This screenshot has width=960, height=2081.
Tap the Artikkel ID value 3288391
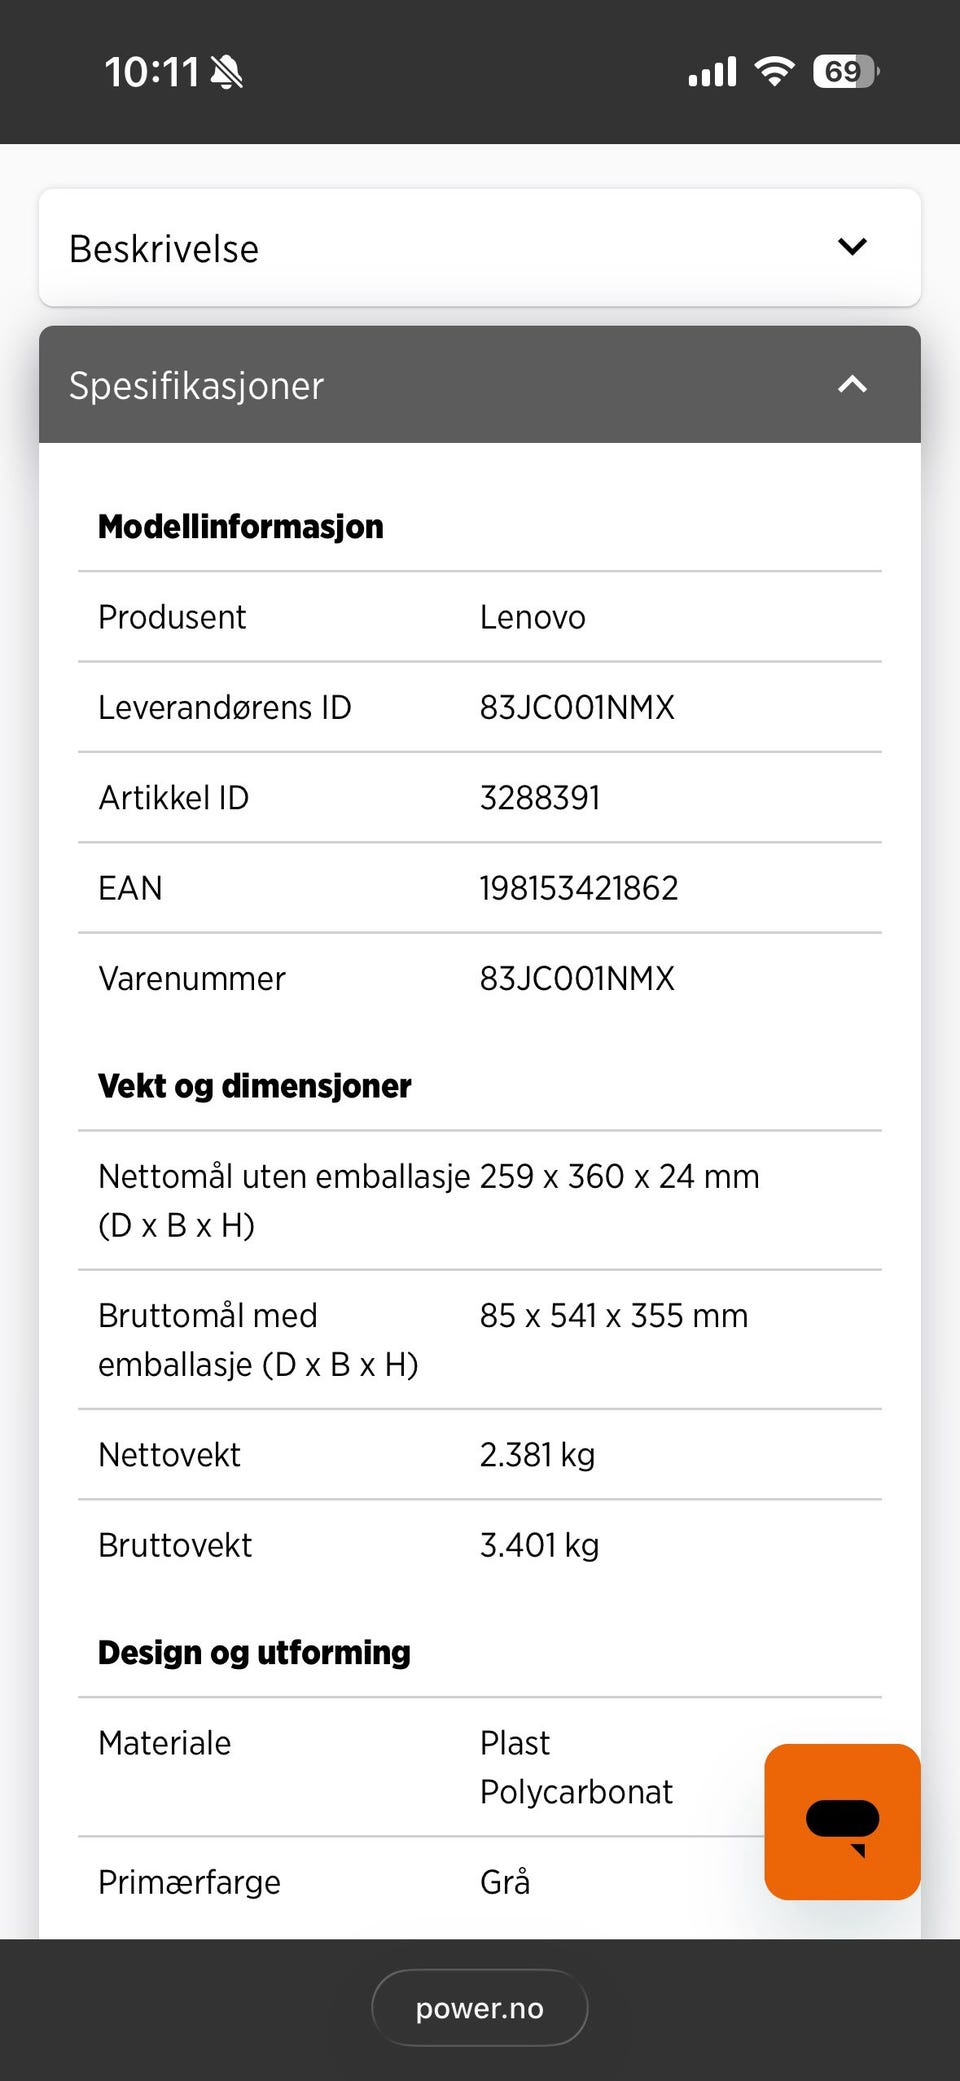click(x=540, y=798)
